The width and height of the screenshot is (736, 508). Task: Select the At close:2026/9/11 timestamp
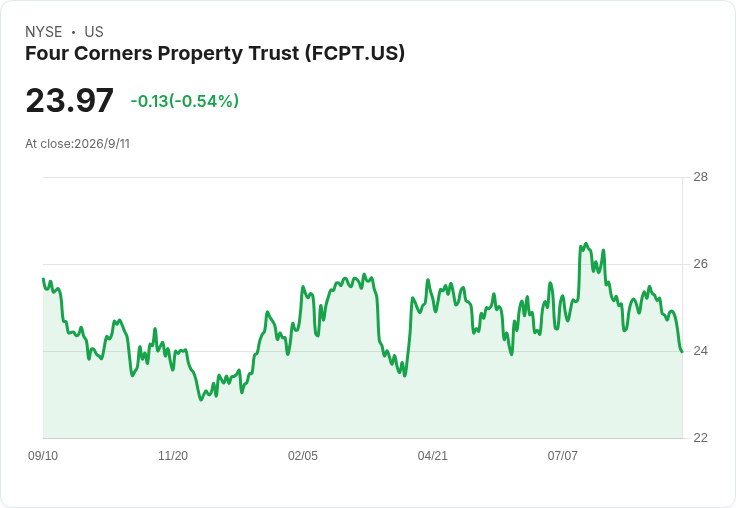(x=77, y=144)
